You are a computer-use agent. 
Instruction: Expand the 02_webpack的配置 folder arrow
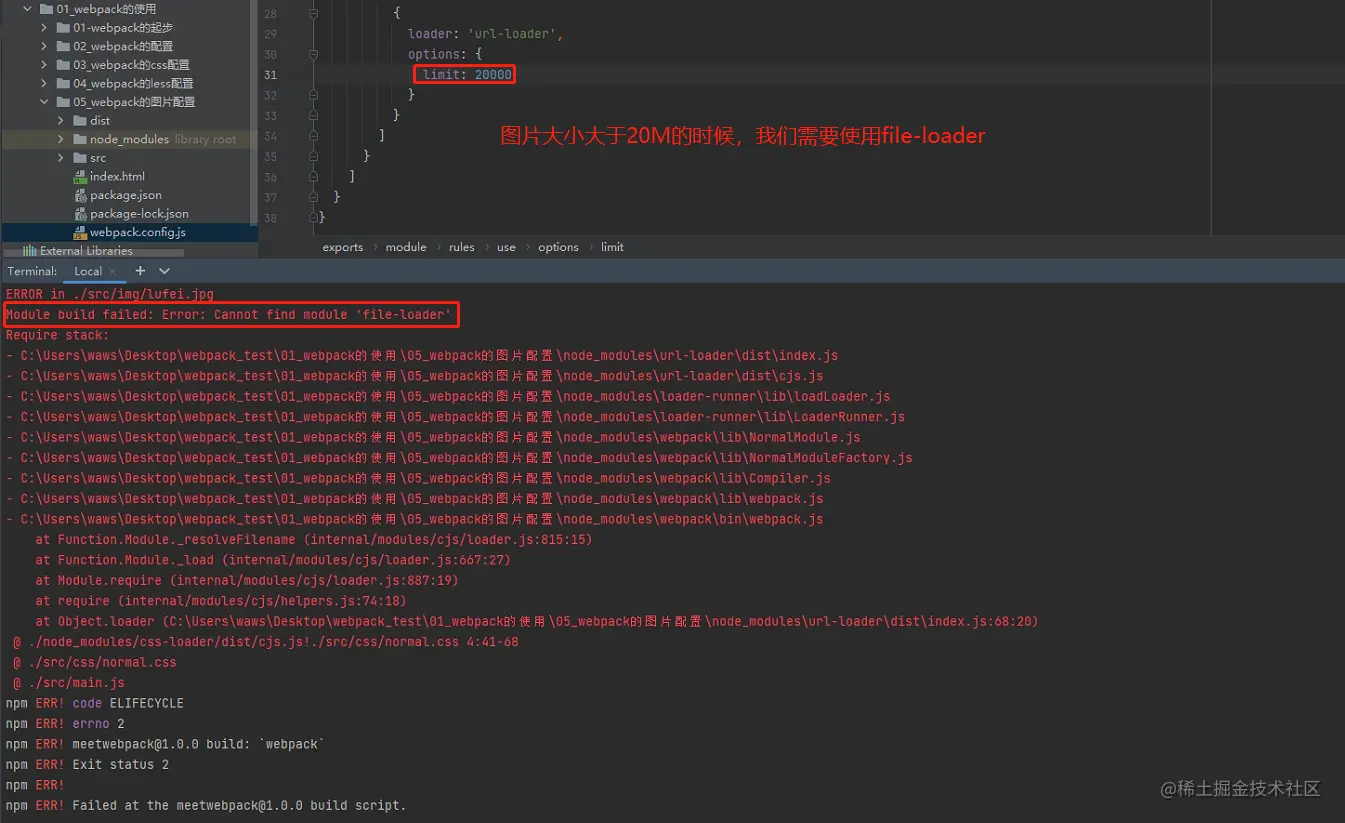click(44, 46)
